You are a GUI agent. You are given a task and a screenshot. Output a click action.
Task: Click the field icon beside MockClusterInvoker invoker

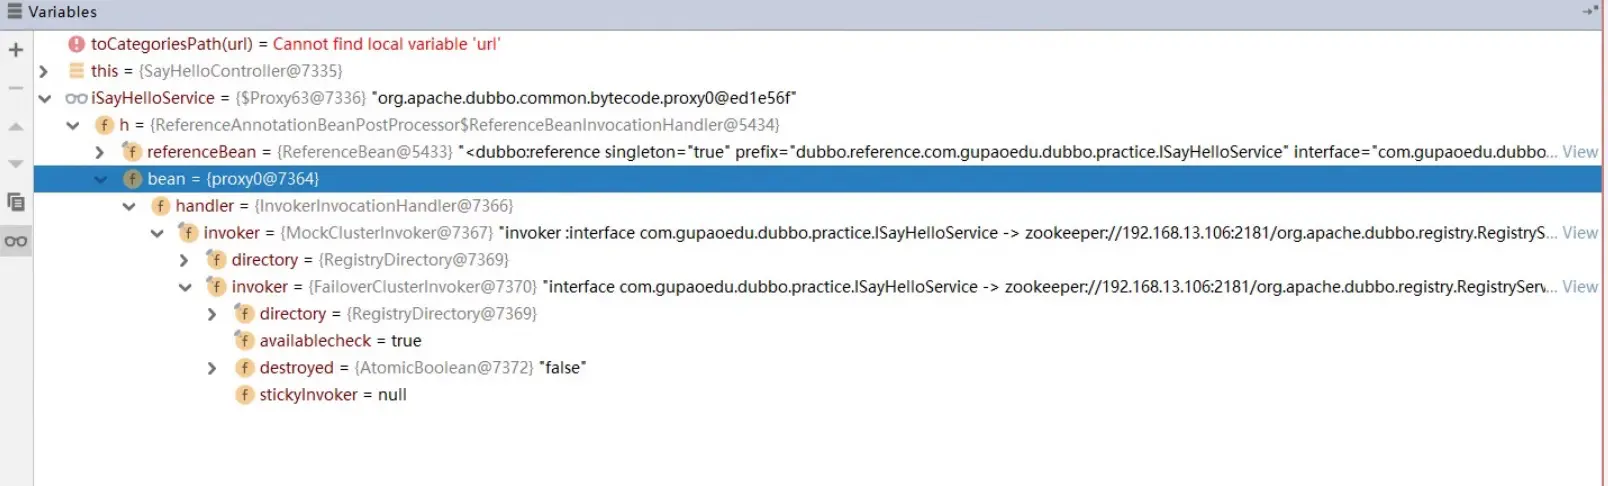point(188,232)
